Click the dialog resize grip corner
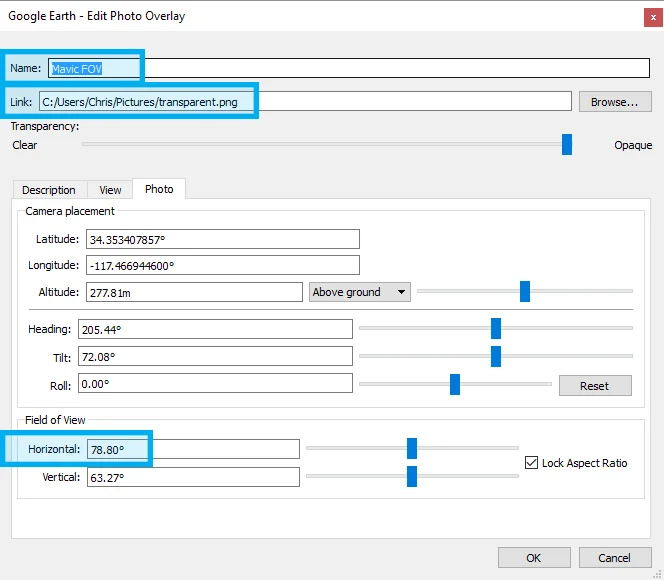The width and height of the screenshot is (664, 580). click(x=657, y=574)
